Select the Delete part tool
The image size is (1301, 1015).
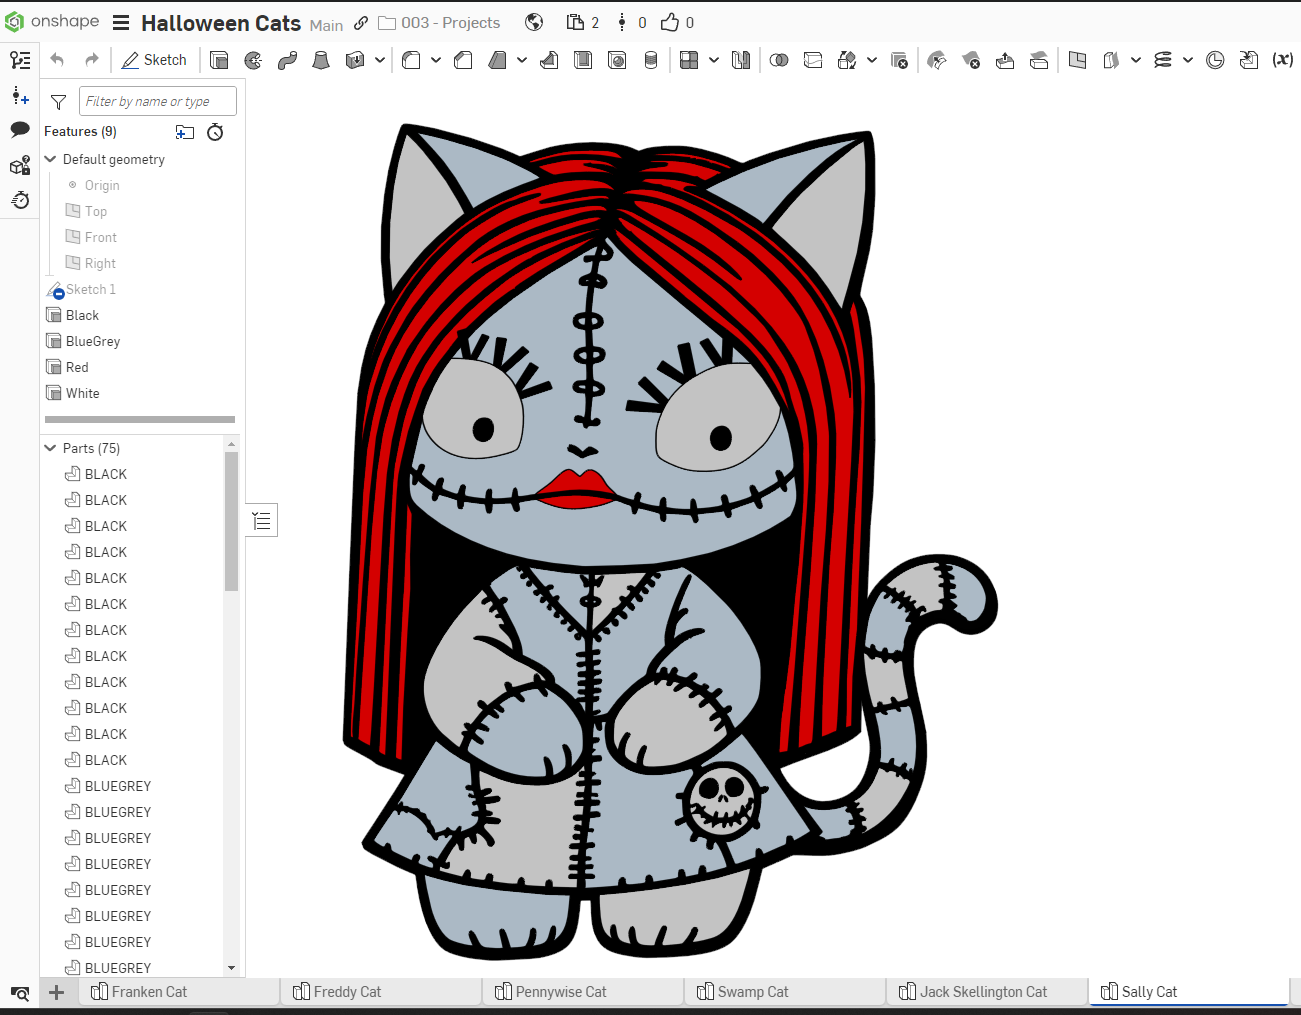[899, 60]
